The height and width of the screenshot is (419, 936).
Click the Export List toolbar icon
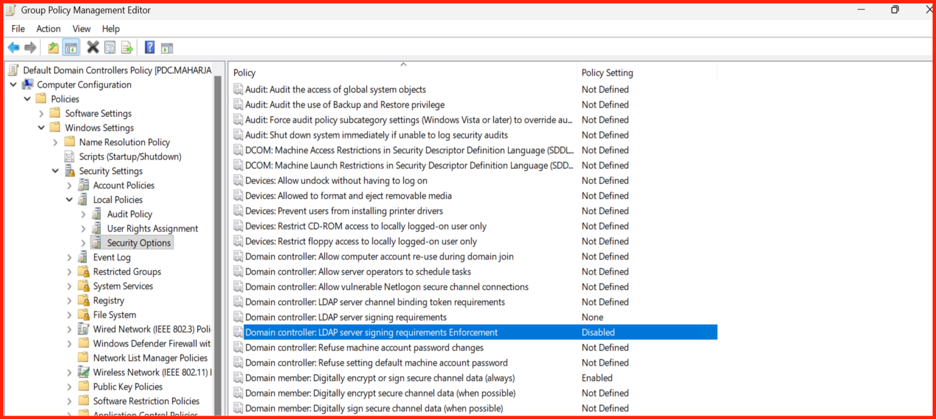pyautogui.click(x=127, y=48)
